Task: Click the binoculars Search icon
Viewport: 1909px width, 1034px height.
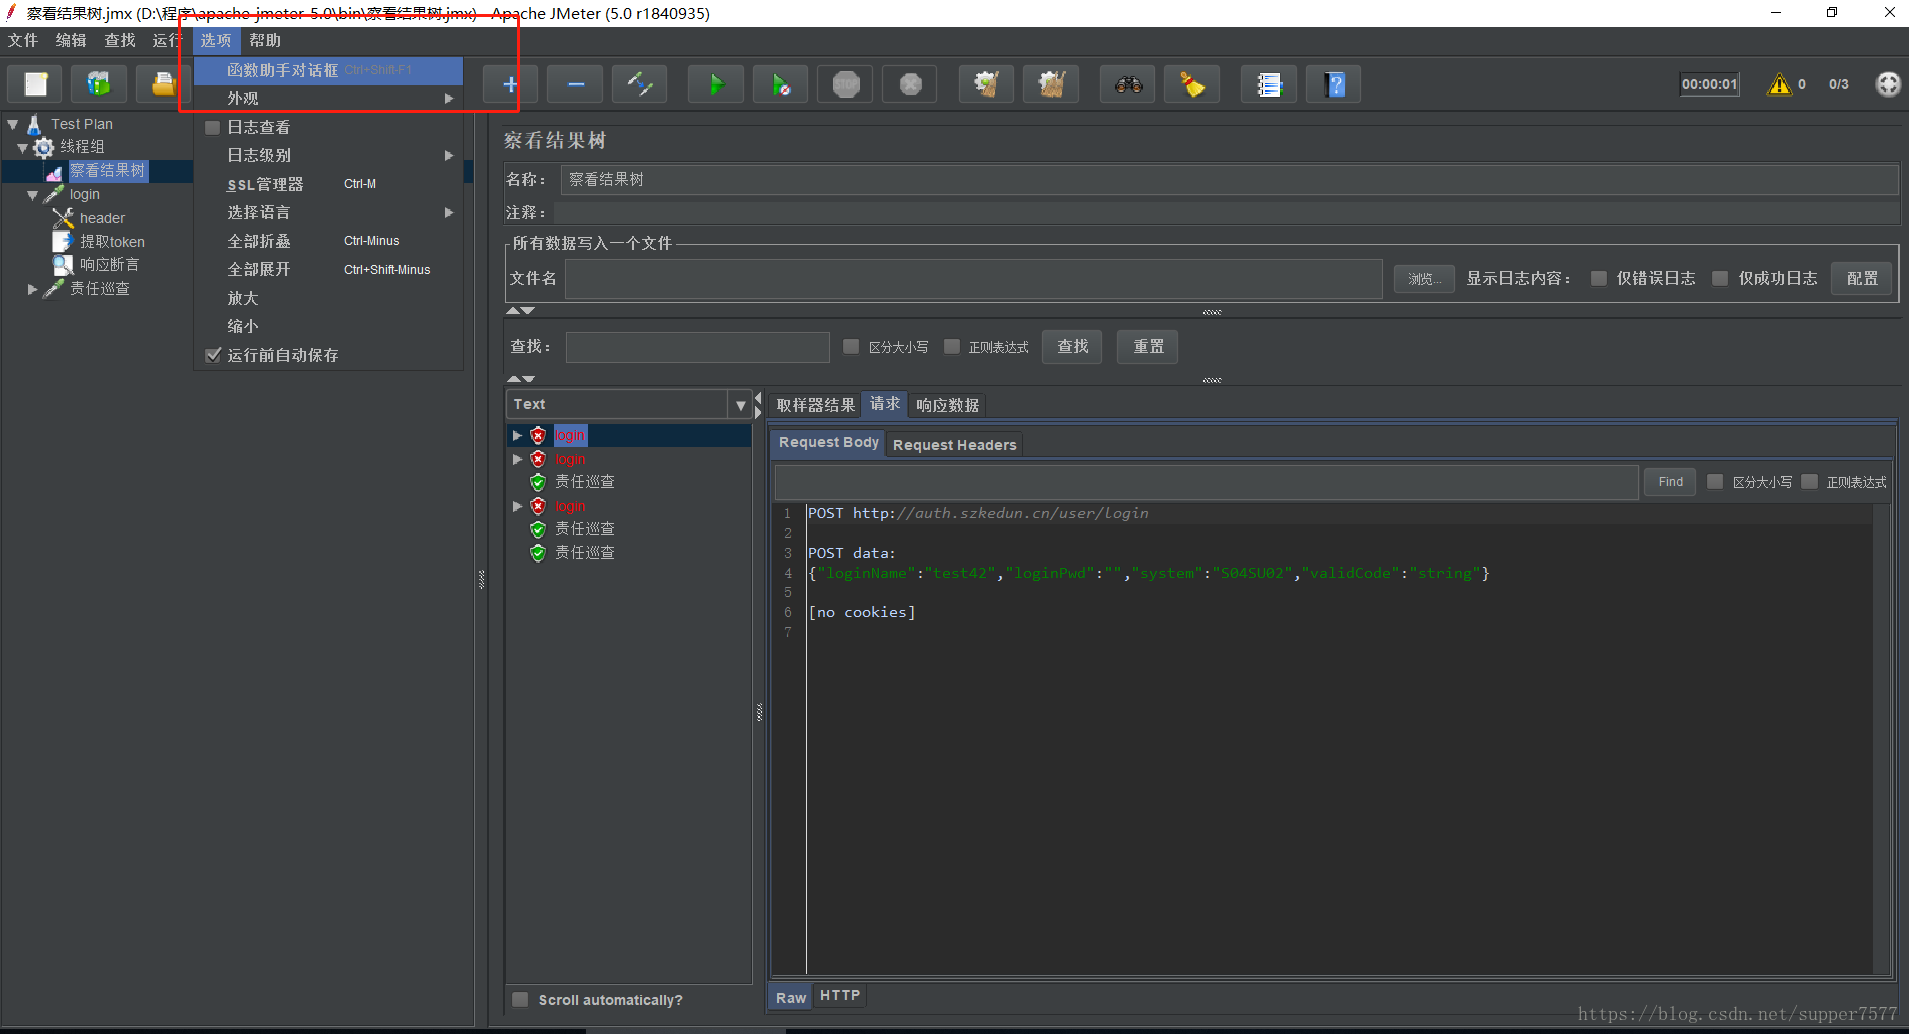Action: [1128, 84]
